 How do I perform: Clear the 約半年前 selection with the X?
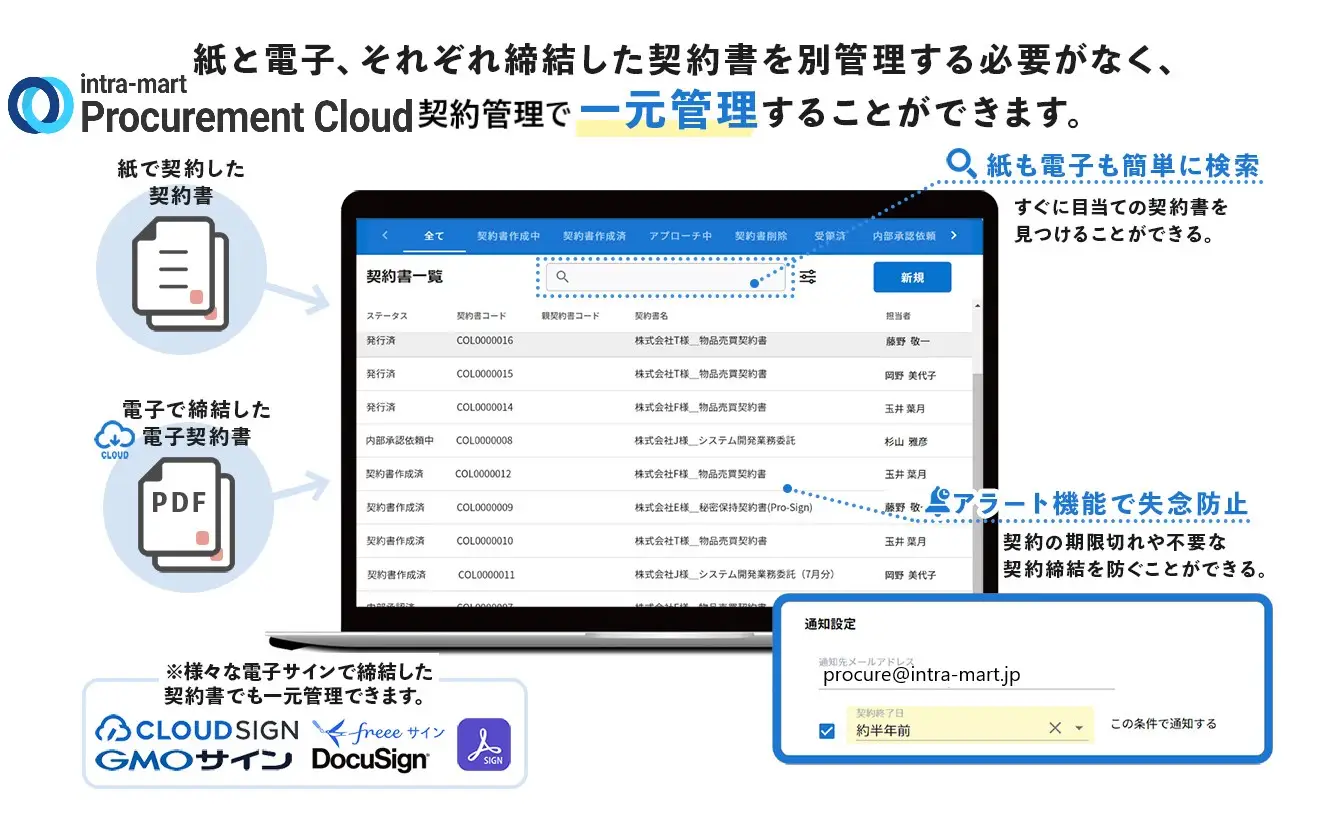tap(1055, 728)
